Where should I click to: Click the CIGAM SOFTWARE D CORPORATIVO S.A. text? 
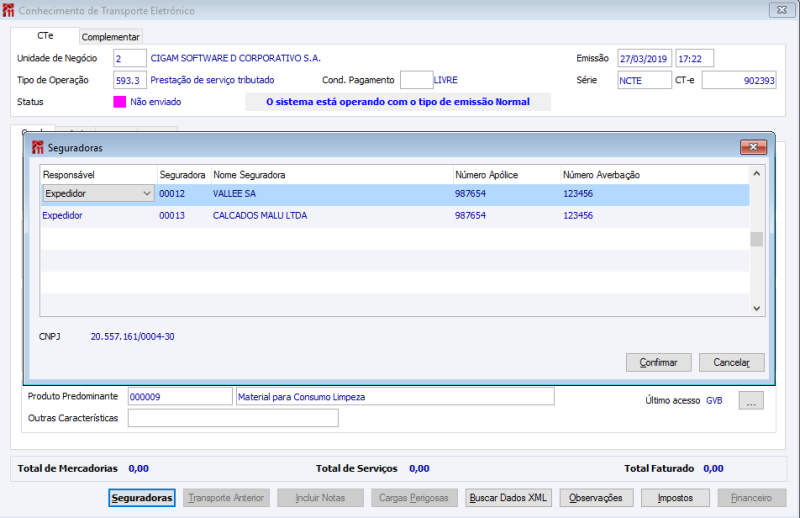236,58
